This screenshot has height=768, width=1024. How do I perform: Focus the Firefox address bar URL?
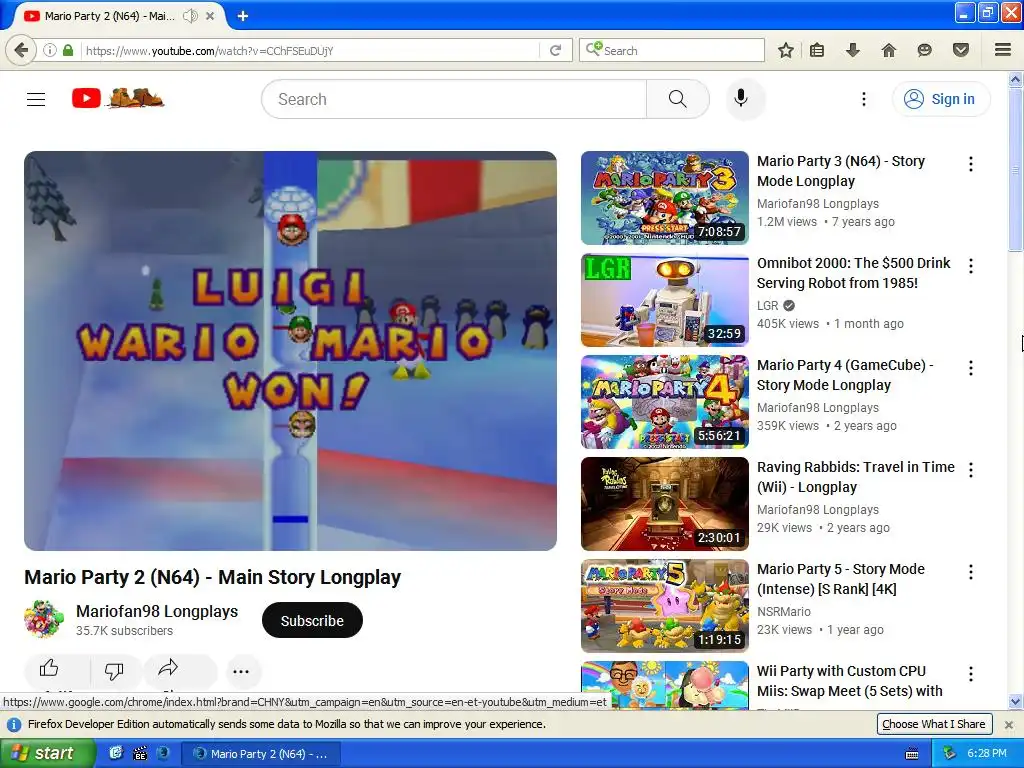pyautogui.click(x=310, y=50)
